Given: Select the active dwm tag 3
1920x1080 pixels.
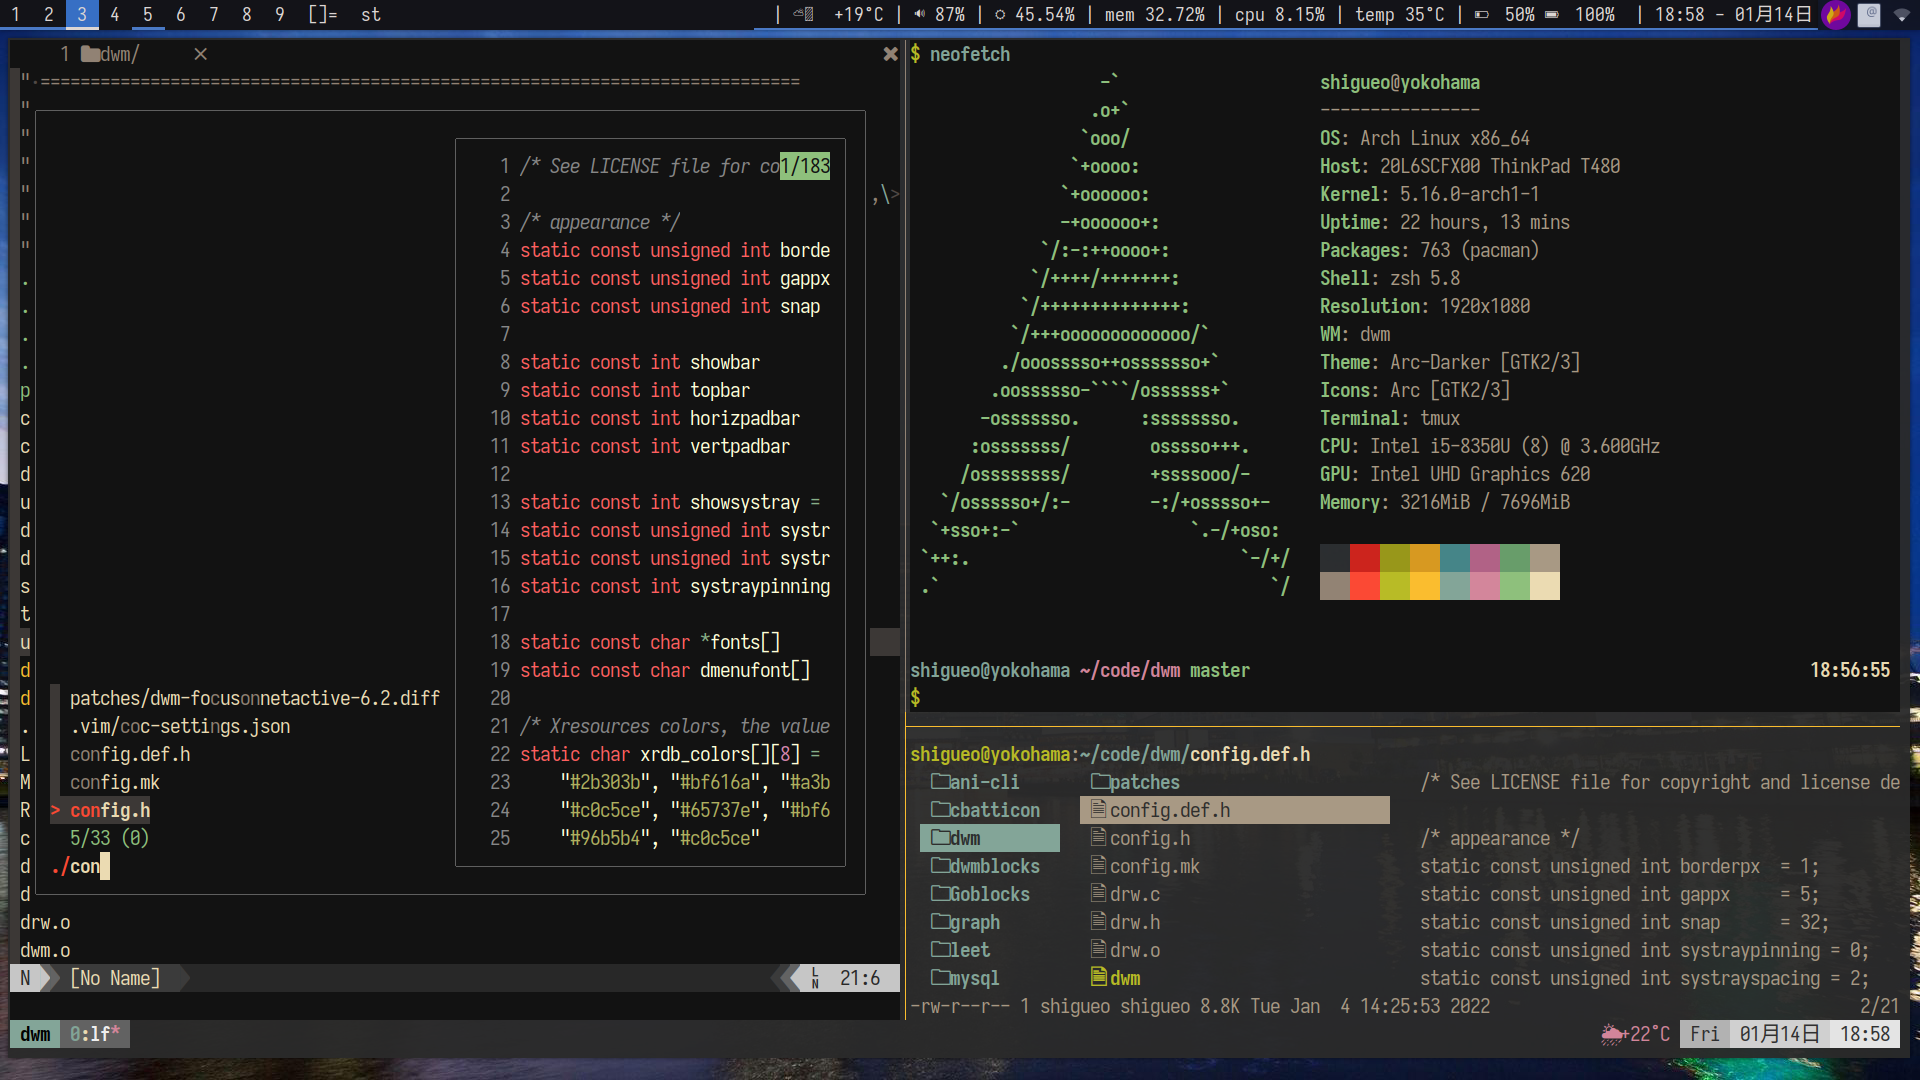Looking at the screenshot, I should (x=82, y=14).
